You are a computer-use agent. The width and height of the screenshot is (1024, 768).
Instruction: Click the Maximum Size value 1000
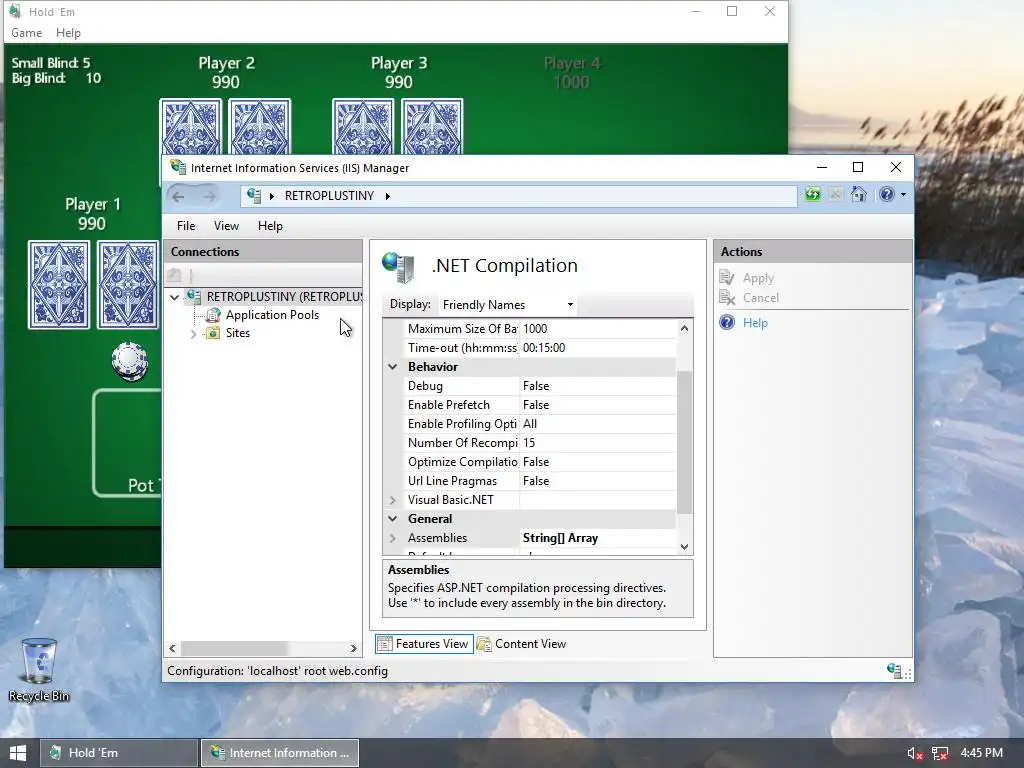(598, 329)
